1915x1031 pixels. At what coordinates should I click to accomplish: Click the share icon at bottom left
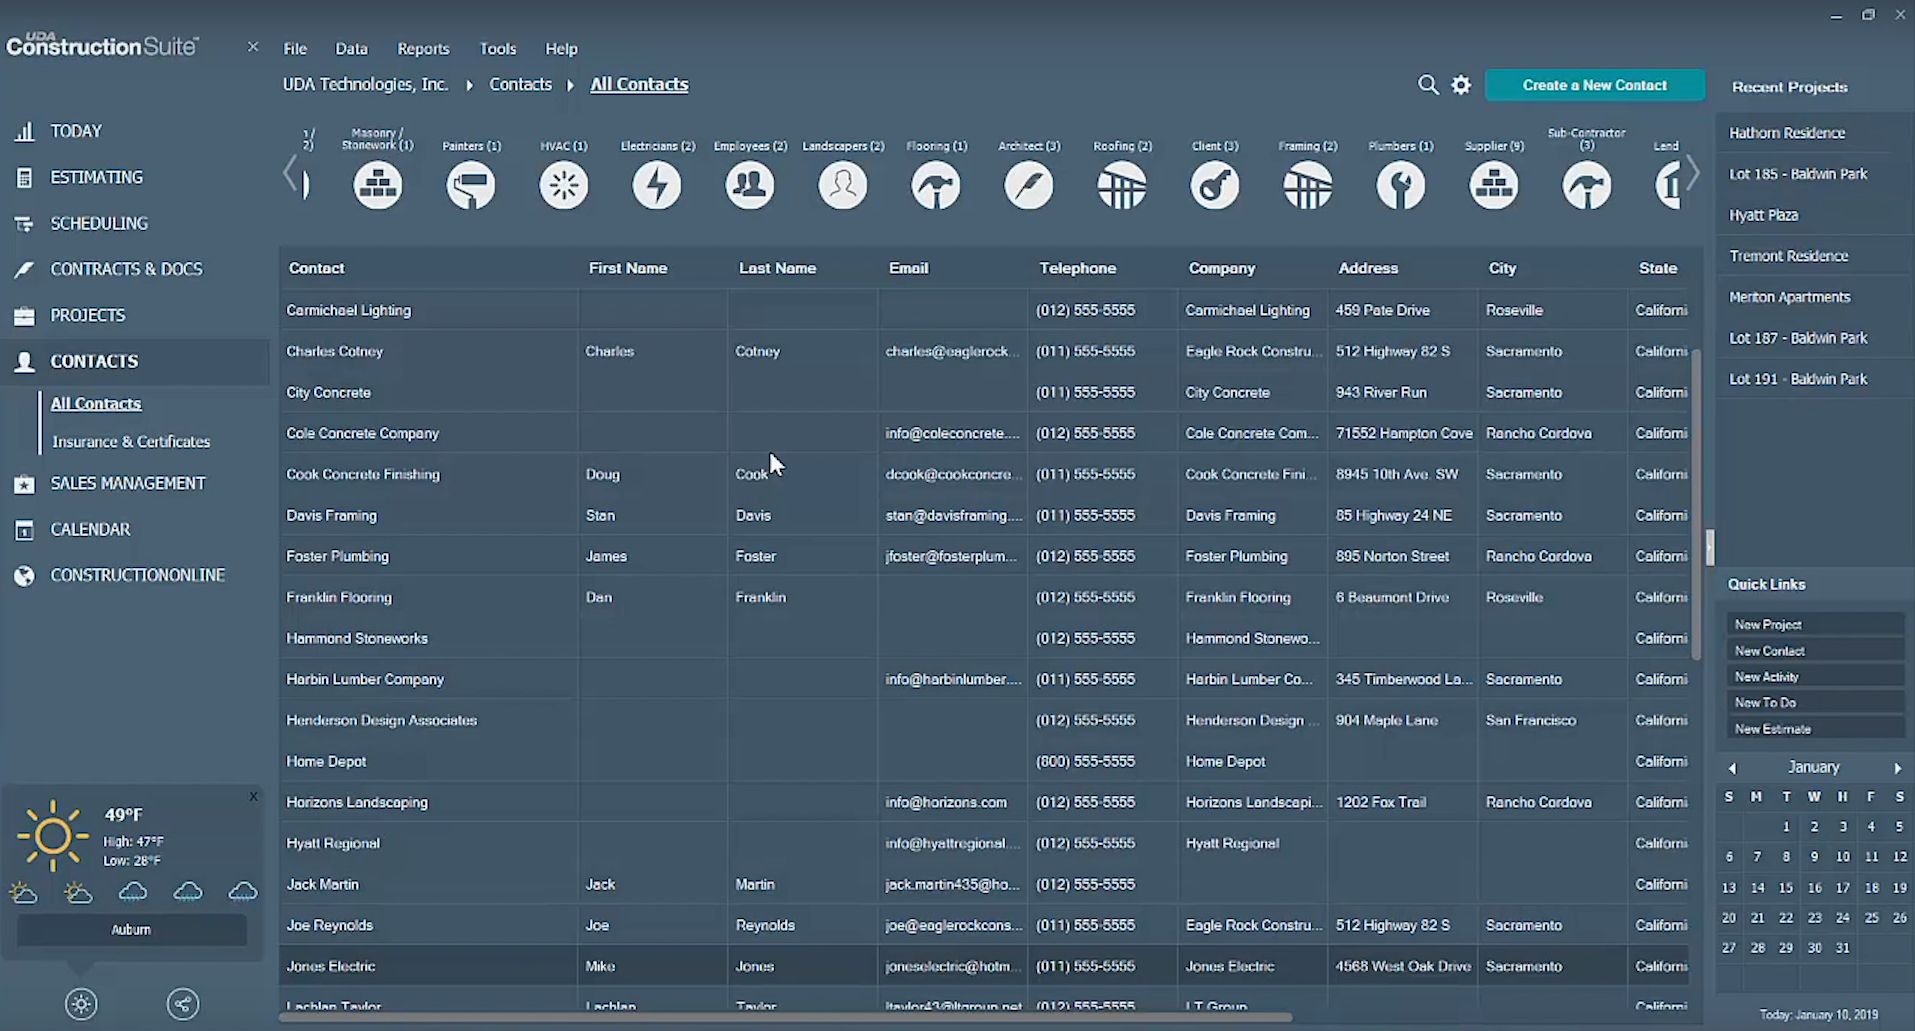pyautogui.click(x=183, y=1004)
